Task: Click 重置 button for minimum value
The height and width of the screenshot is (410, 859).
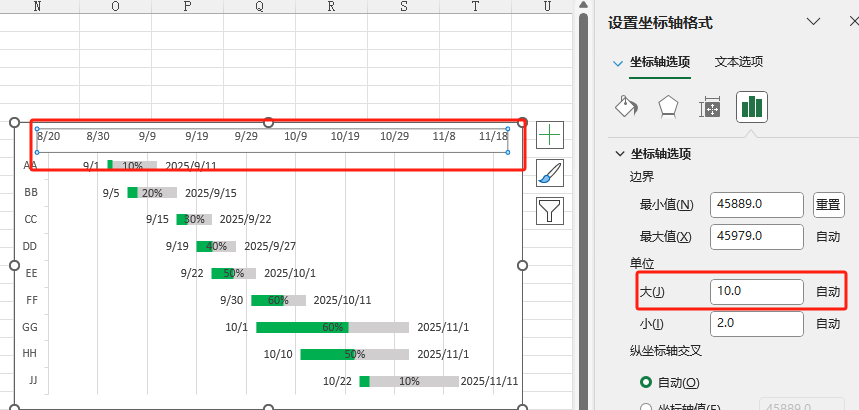Action: pos(828,205)
